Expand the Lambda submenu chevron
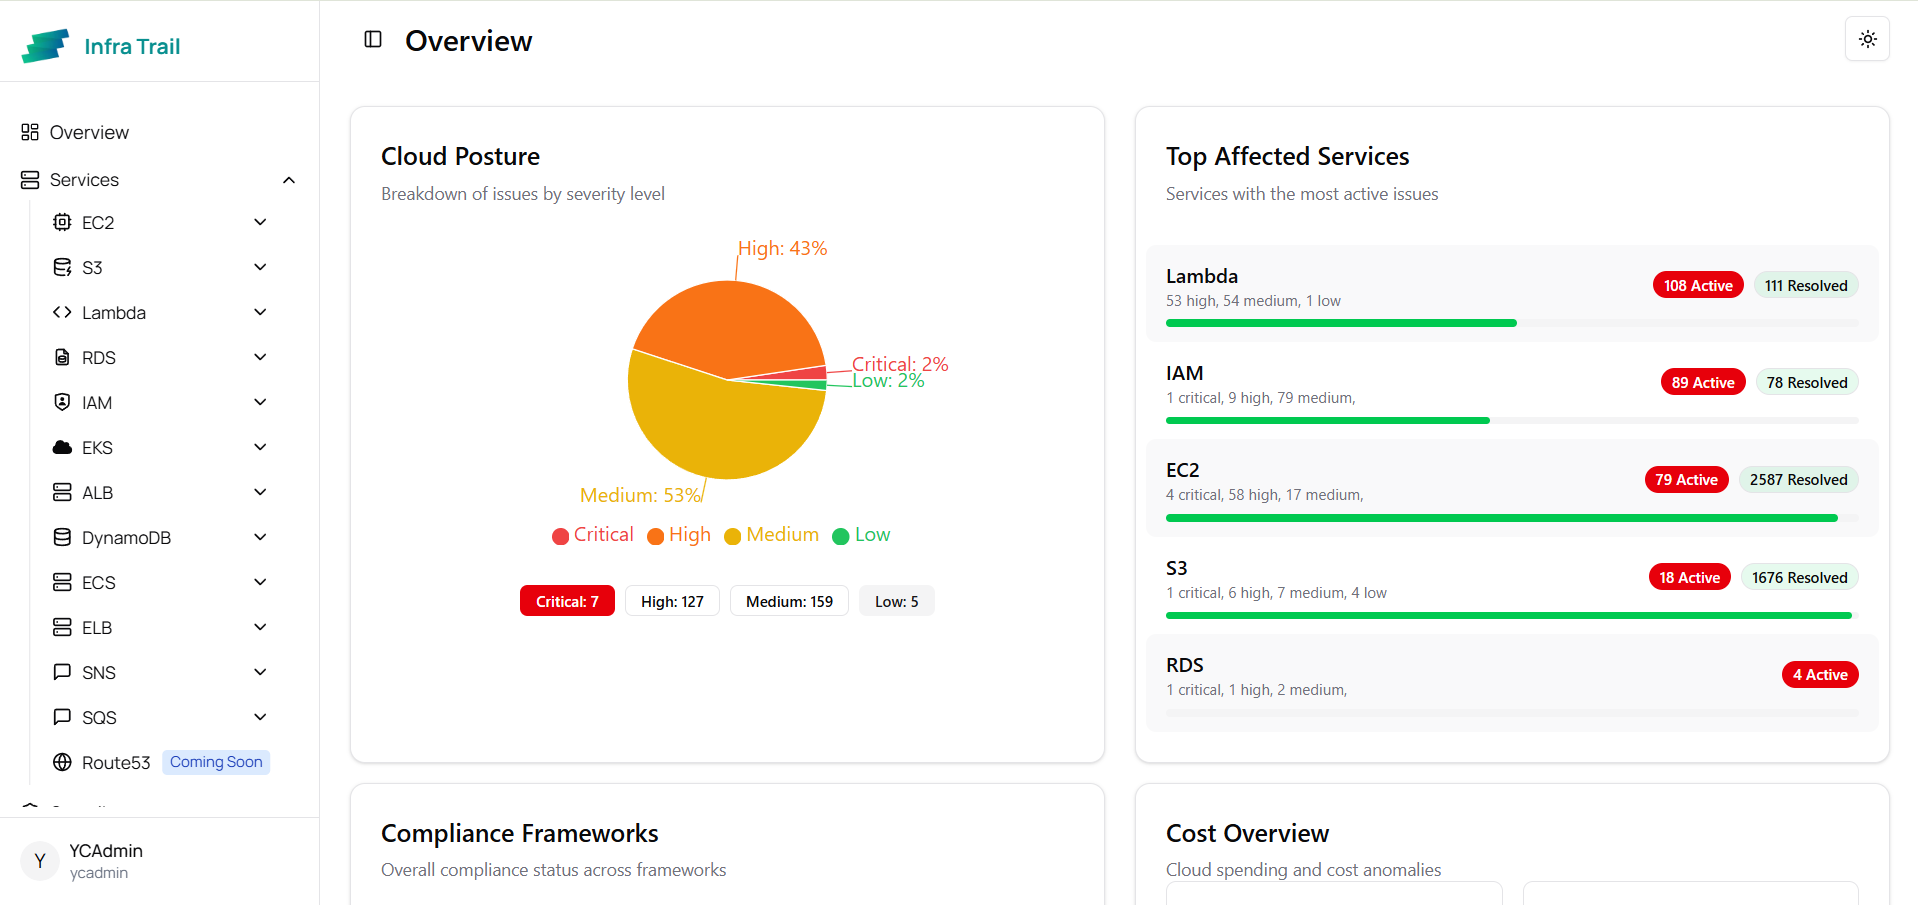This screenshot has height=905, width=1918. [x=260, y=312]
